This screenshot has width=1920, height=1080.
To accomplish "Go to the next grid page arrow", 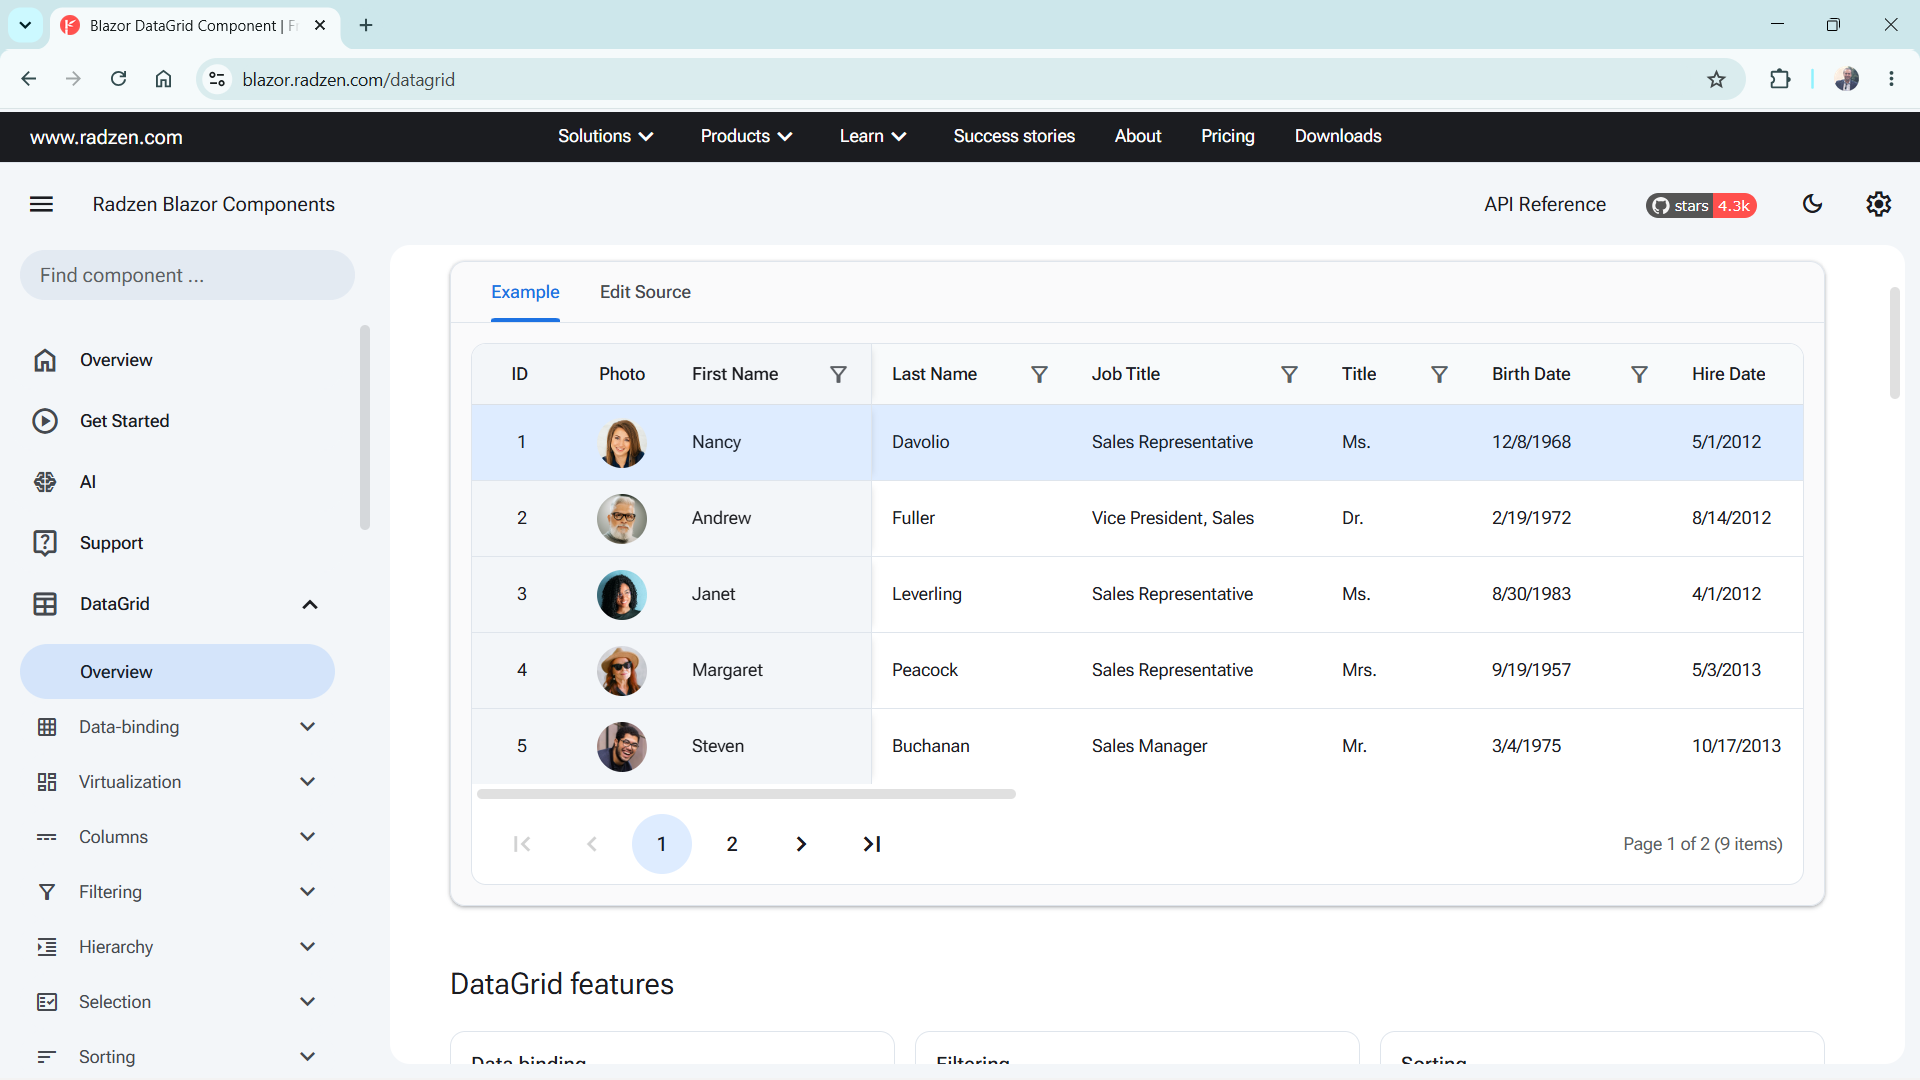I will (x=801, y=844).
